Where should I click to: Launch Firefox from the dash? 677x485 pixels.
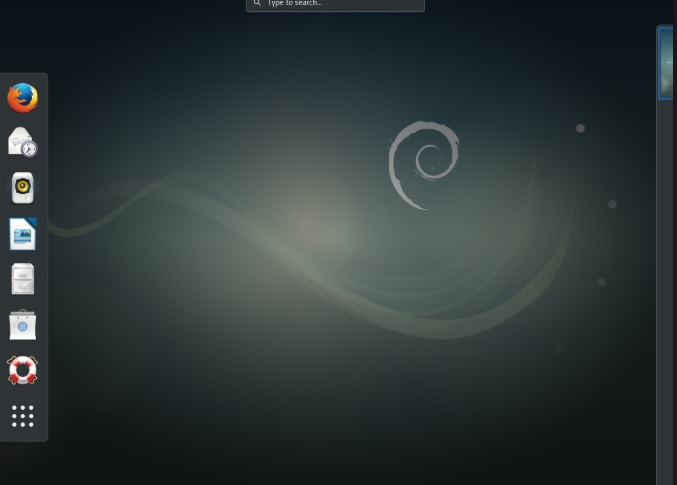coord(22,97)
